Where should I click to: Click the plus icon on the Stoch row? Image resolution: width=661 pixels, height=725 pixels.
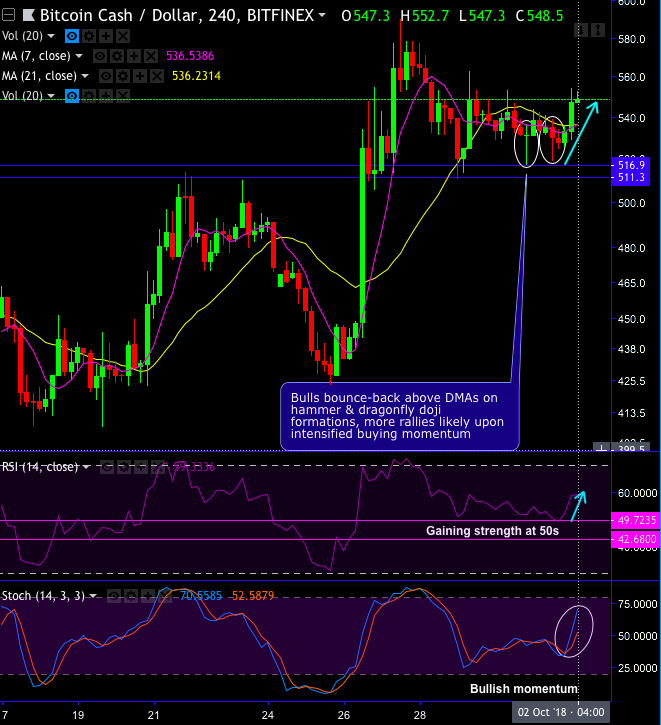[148, 596]
